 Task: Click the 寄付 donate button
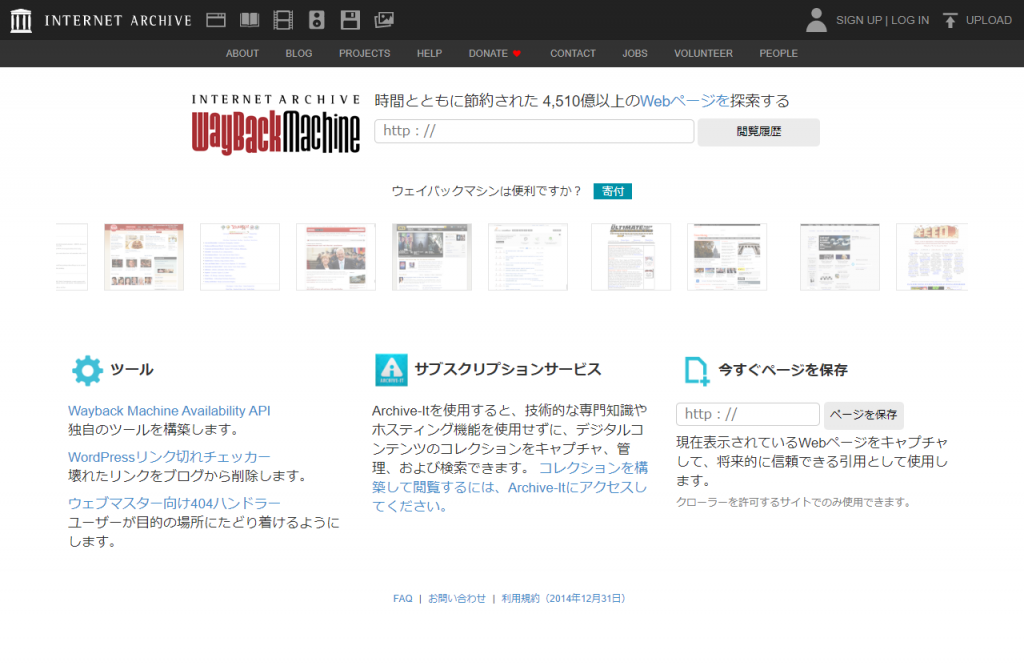click(x=612, y=191)
